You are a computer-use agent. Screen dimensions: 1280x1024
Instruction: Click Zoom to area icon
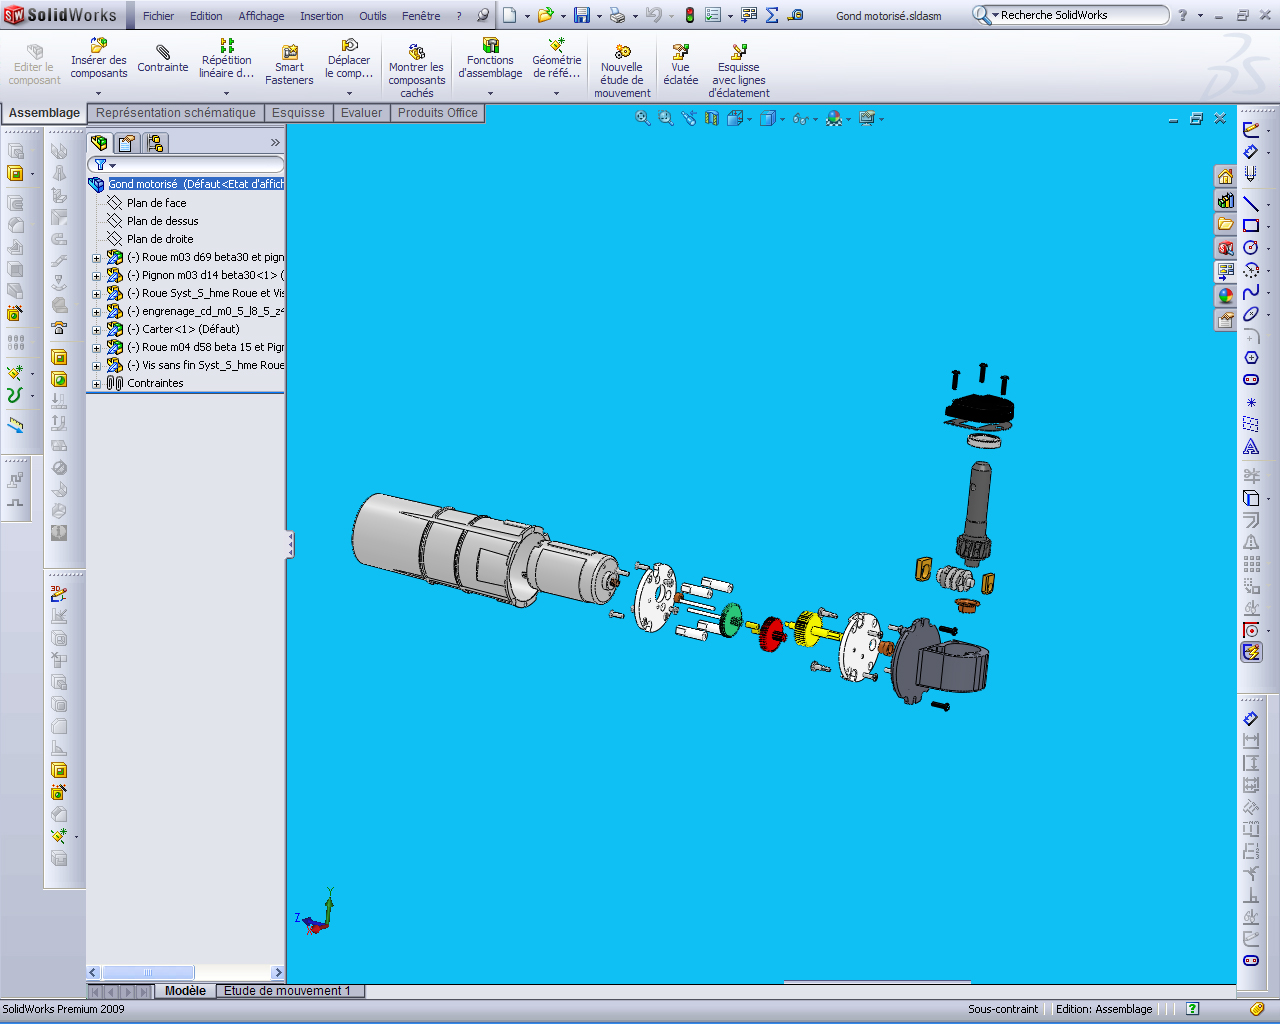[x=666, y=118]
